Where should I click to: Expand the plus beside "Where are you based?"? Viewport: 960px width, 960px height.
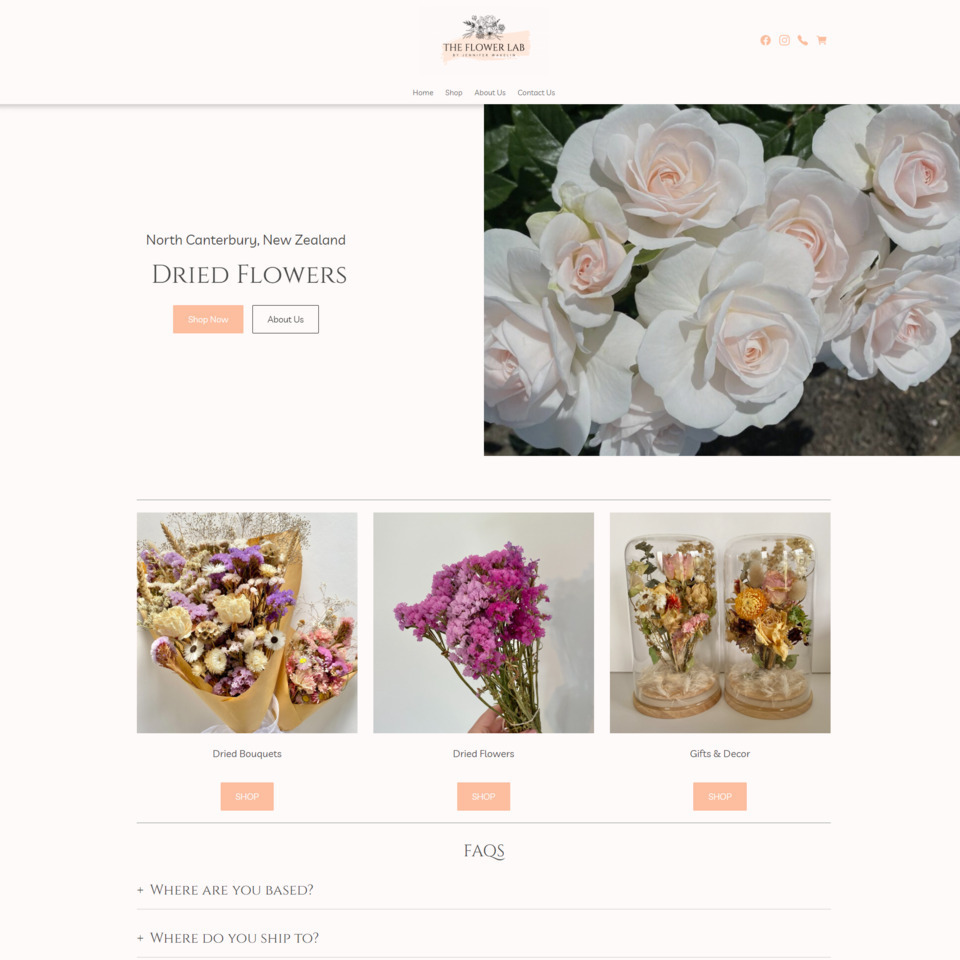(x=140, y=890)
